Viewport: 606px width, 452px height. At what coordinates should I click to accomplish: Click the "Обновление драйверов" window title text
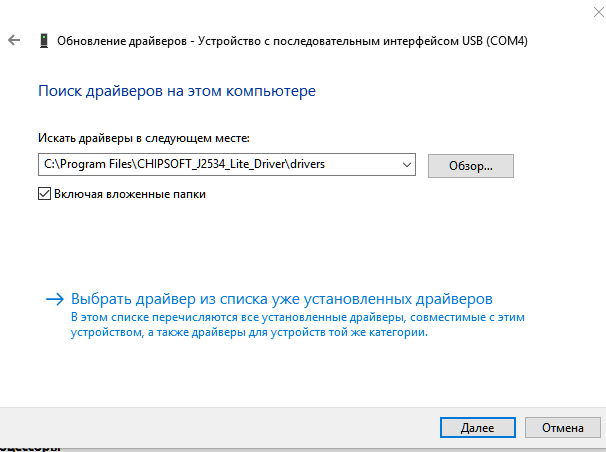click(x=122, y=42)
